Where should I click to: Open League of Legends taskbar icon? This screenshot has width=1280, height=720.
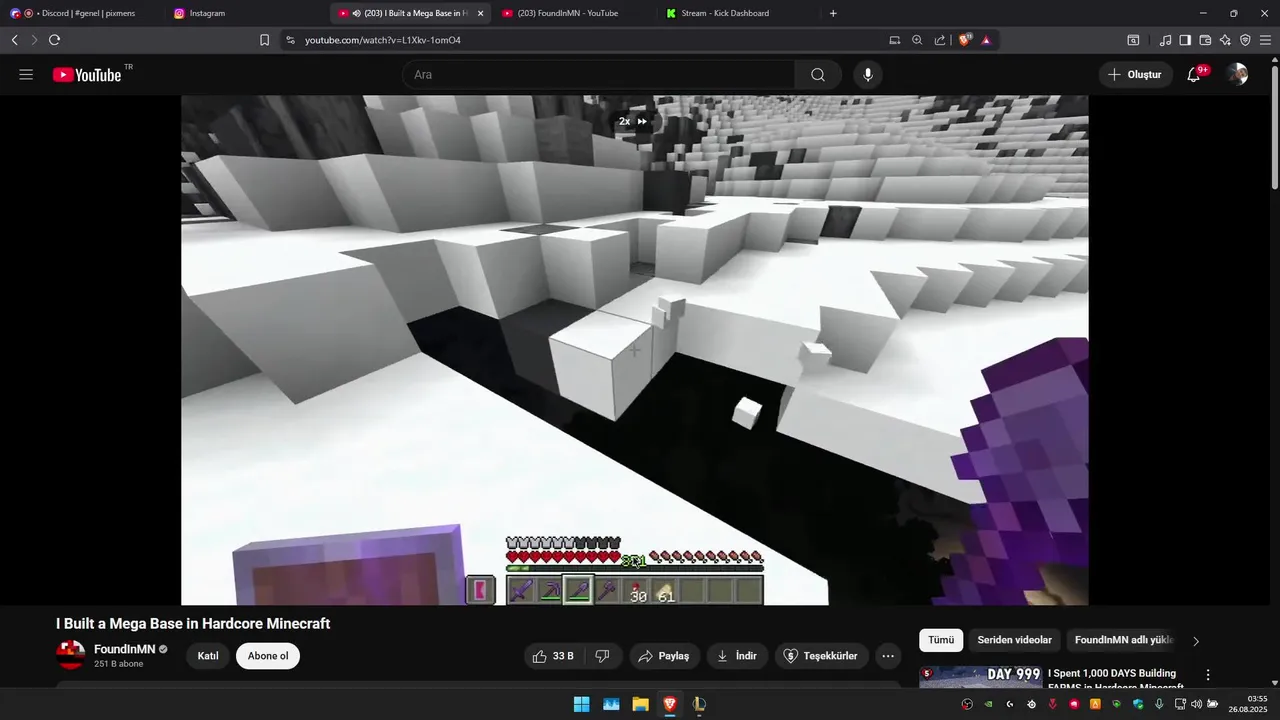pos(699,704)
